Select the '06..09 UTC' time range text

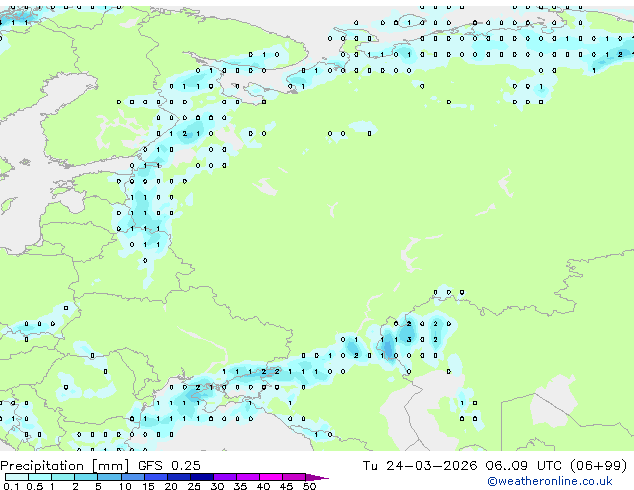[x=524, y=466]
